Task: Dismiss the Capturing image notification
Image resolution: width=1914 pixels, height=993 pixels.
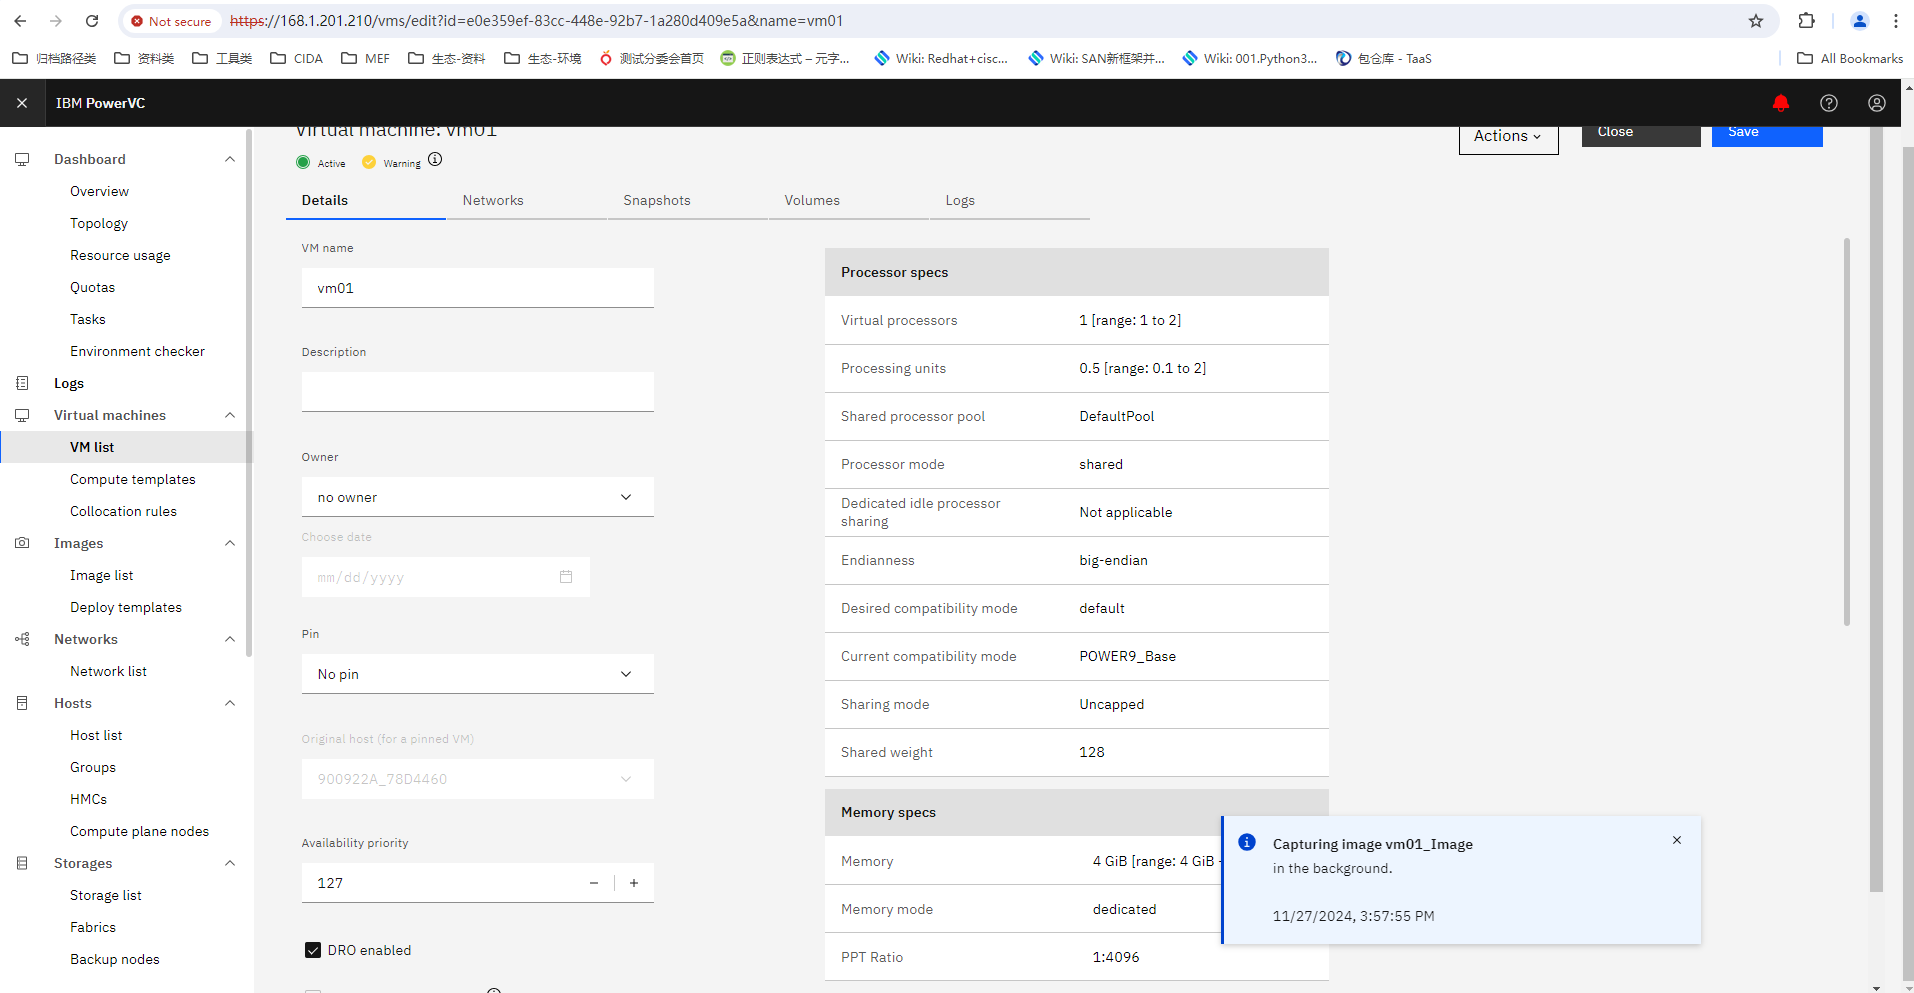Action: pos(1677,840)
